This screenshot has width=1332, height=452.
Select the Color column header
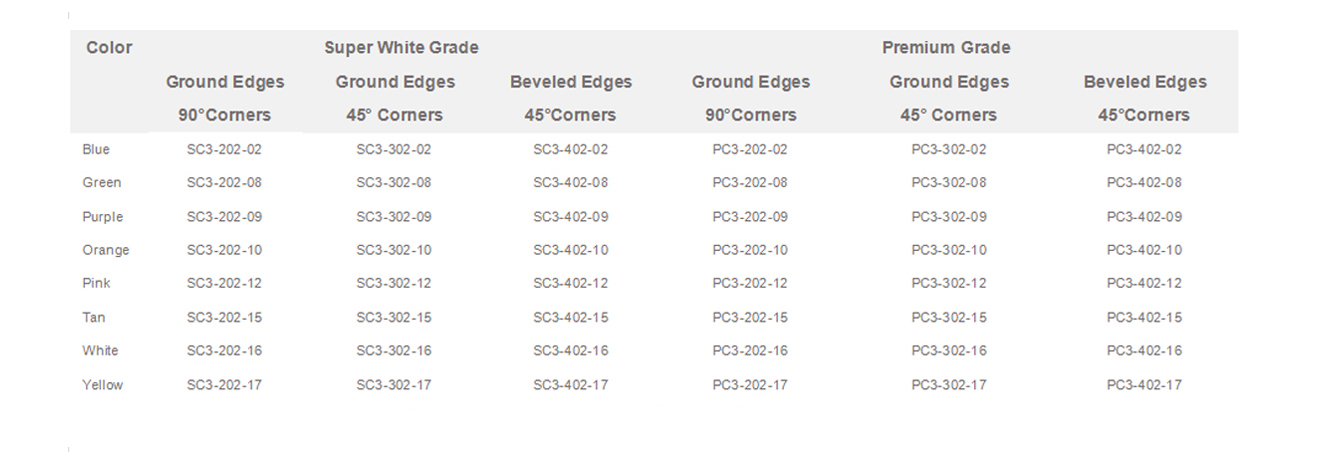(x=109, y=48)
